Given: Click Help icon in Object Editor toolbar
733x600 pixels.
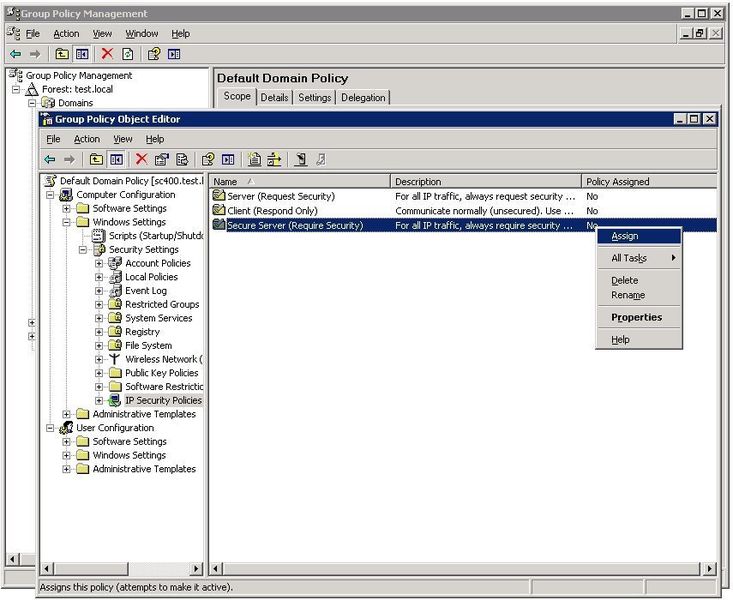Looking at the screenshot, I should [x=208, y=160].
